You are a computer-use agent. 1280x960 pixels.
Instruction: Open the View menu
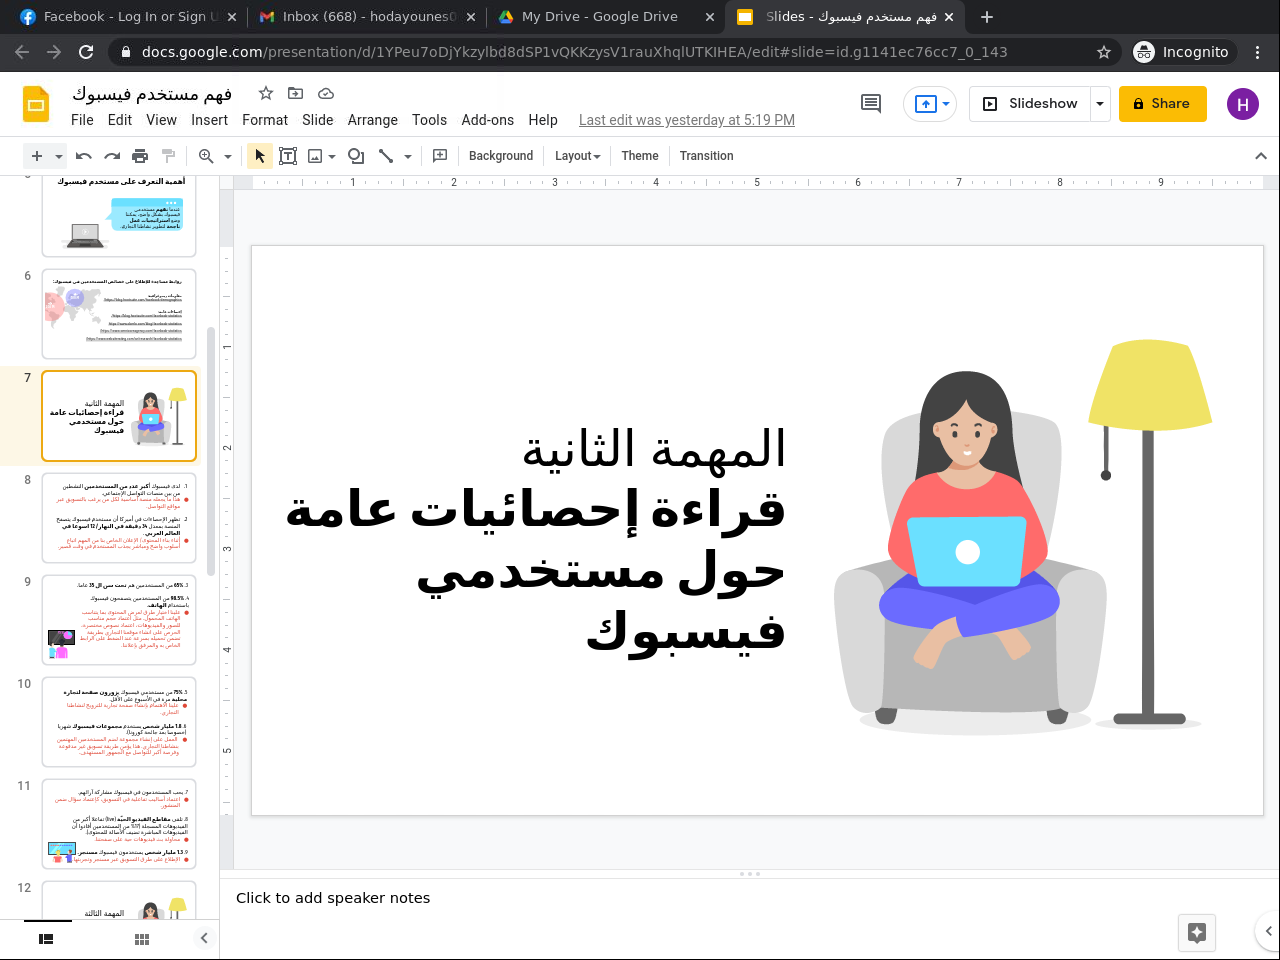coord(161,120)
